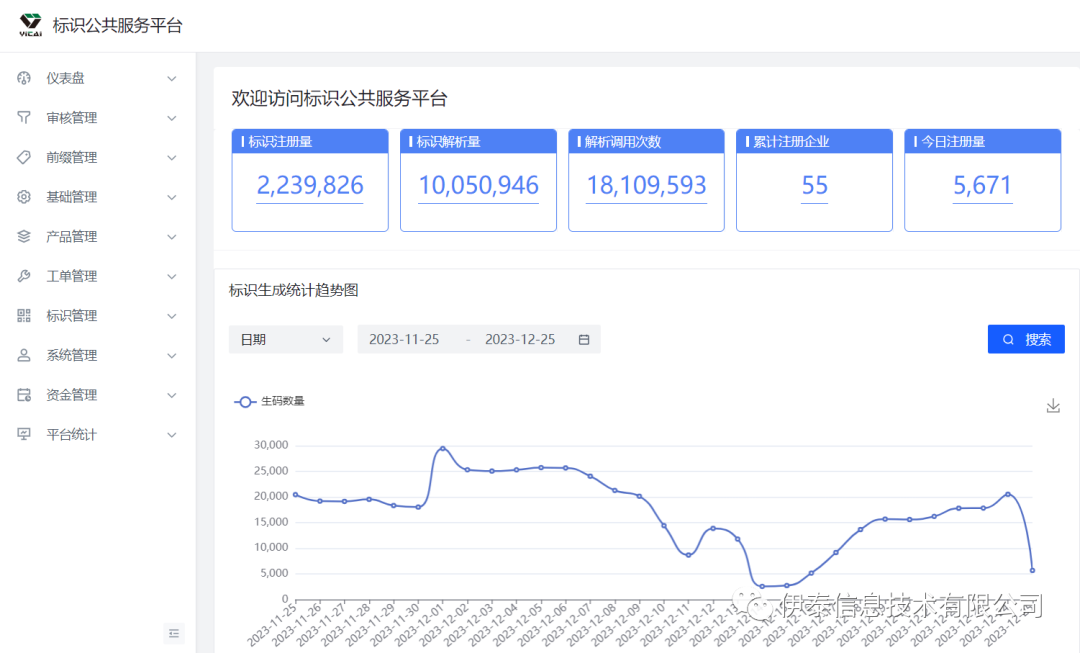Expand the 平台统计 menu chevron
Screen dimensions: 1080x653
coord(171,435)
